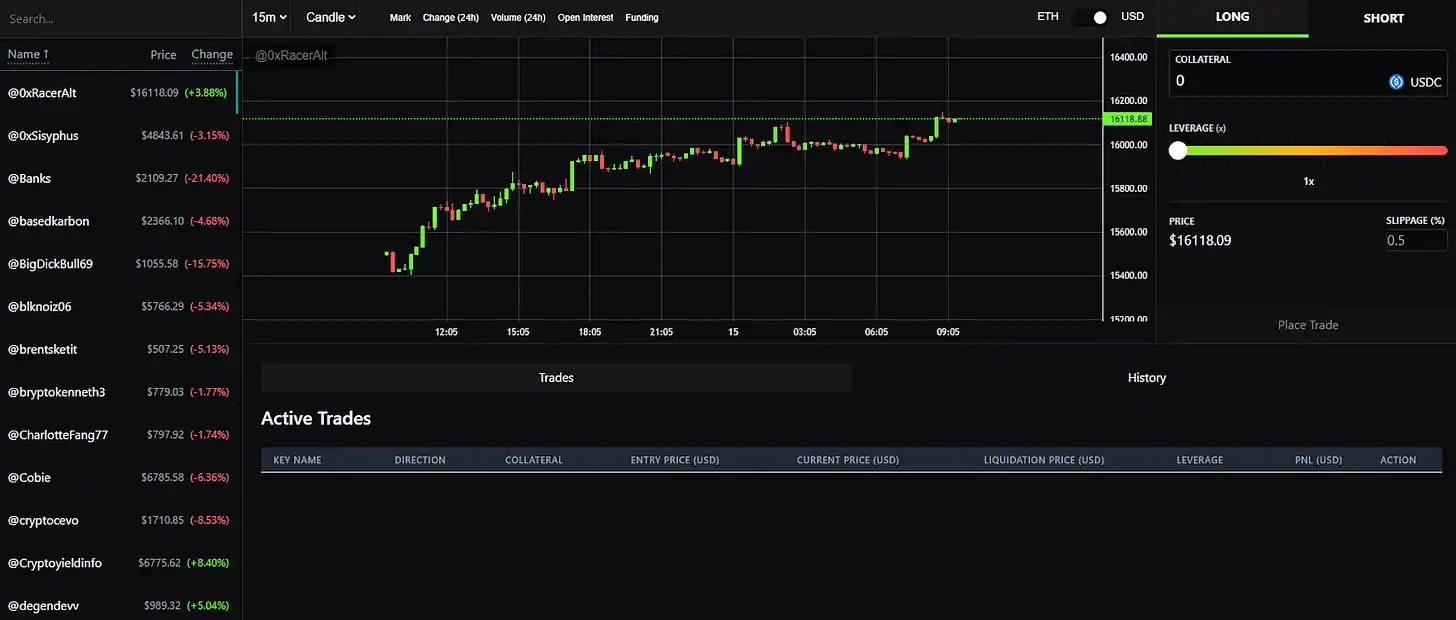This screenshot has height=620, width=1456.
Task: Click the leverage slider handle
Action: coord(1178,150)
